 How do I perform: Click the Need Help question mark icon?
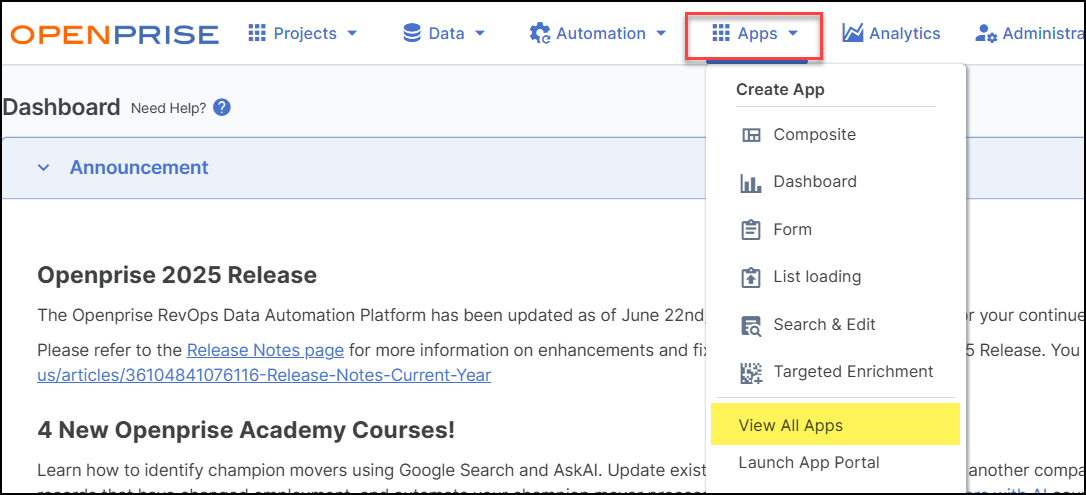coord(222,108)
